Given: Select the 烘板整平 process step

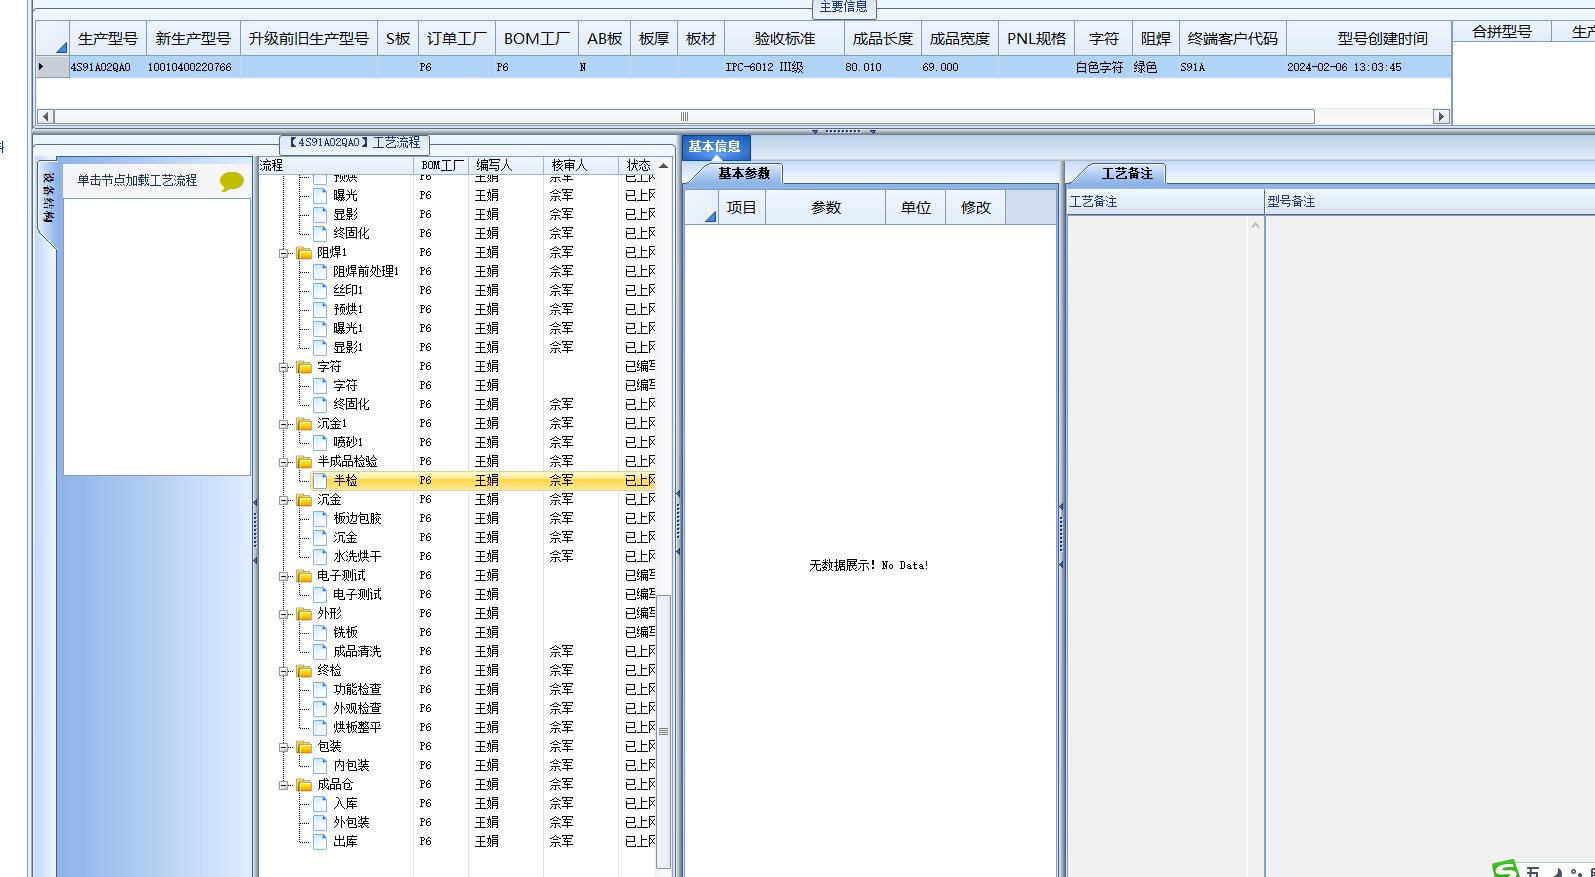Looking at the screenshot, I should (357, 728).
